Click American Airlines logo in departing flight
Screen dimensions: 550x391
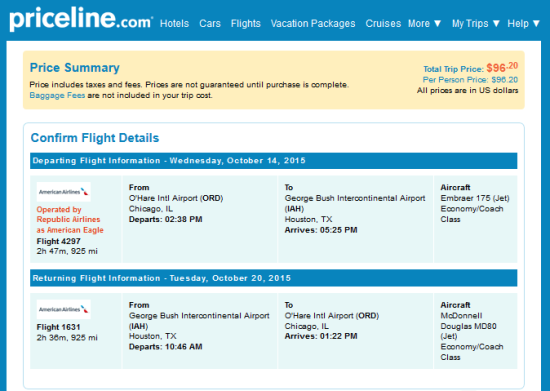click(x=63, y=192)
